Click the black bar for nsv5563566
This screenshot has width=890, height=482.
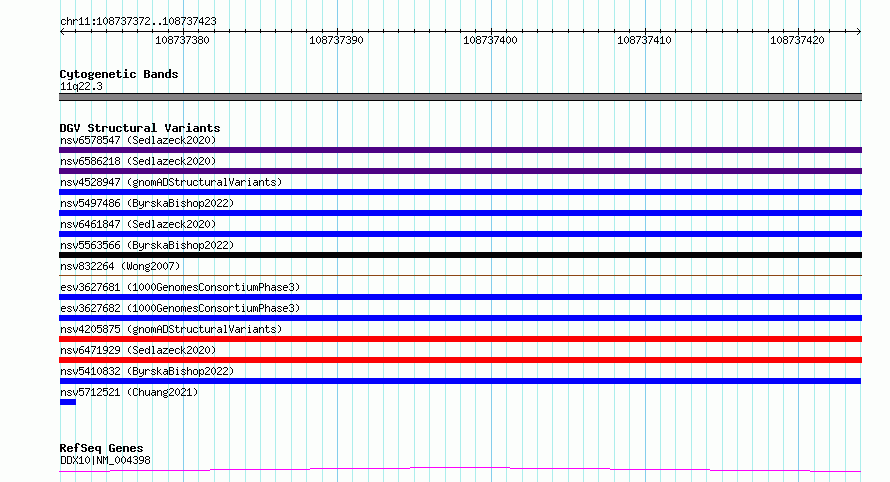[460, 255]
